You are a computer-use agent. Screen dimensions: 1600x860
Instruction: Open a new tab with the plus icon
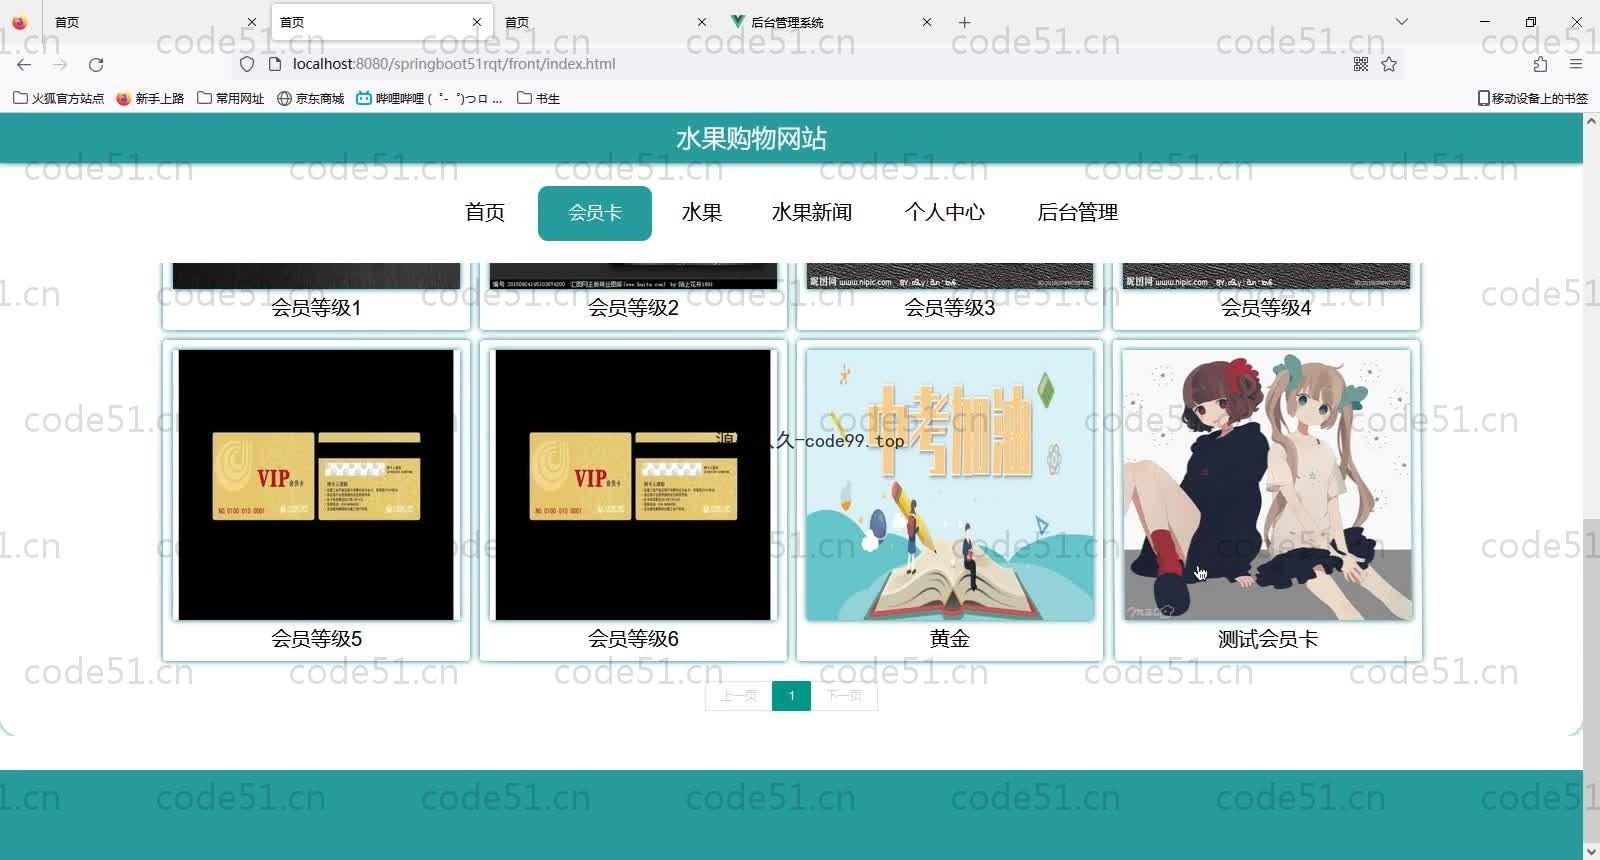click(x=964, y=22)
